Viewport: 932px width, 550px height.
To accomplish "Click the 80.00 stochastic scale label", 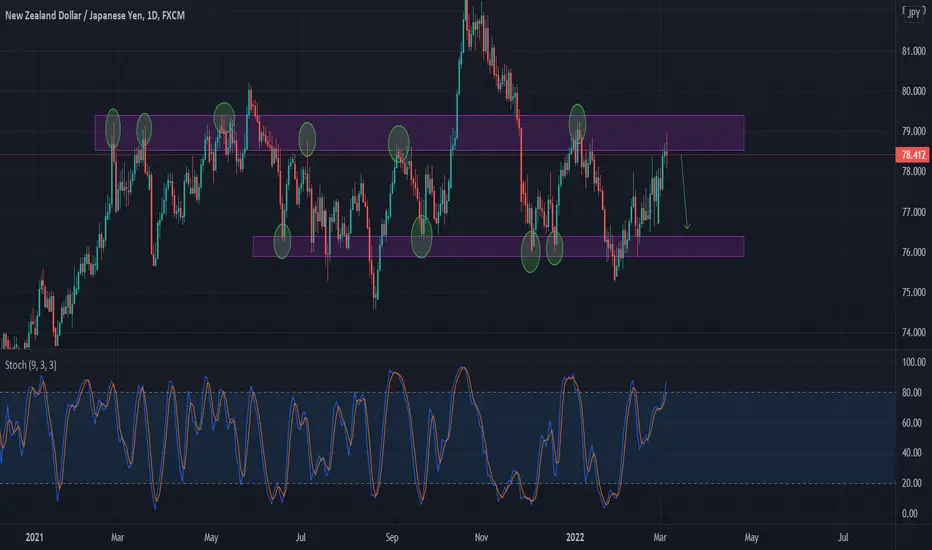I will tap(912, 392).
